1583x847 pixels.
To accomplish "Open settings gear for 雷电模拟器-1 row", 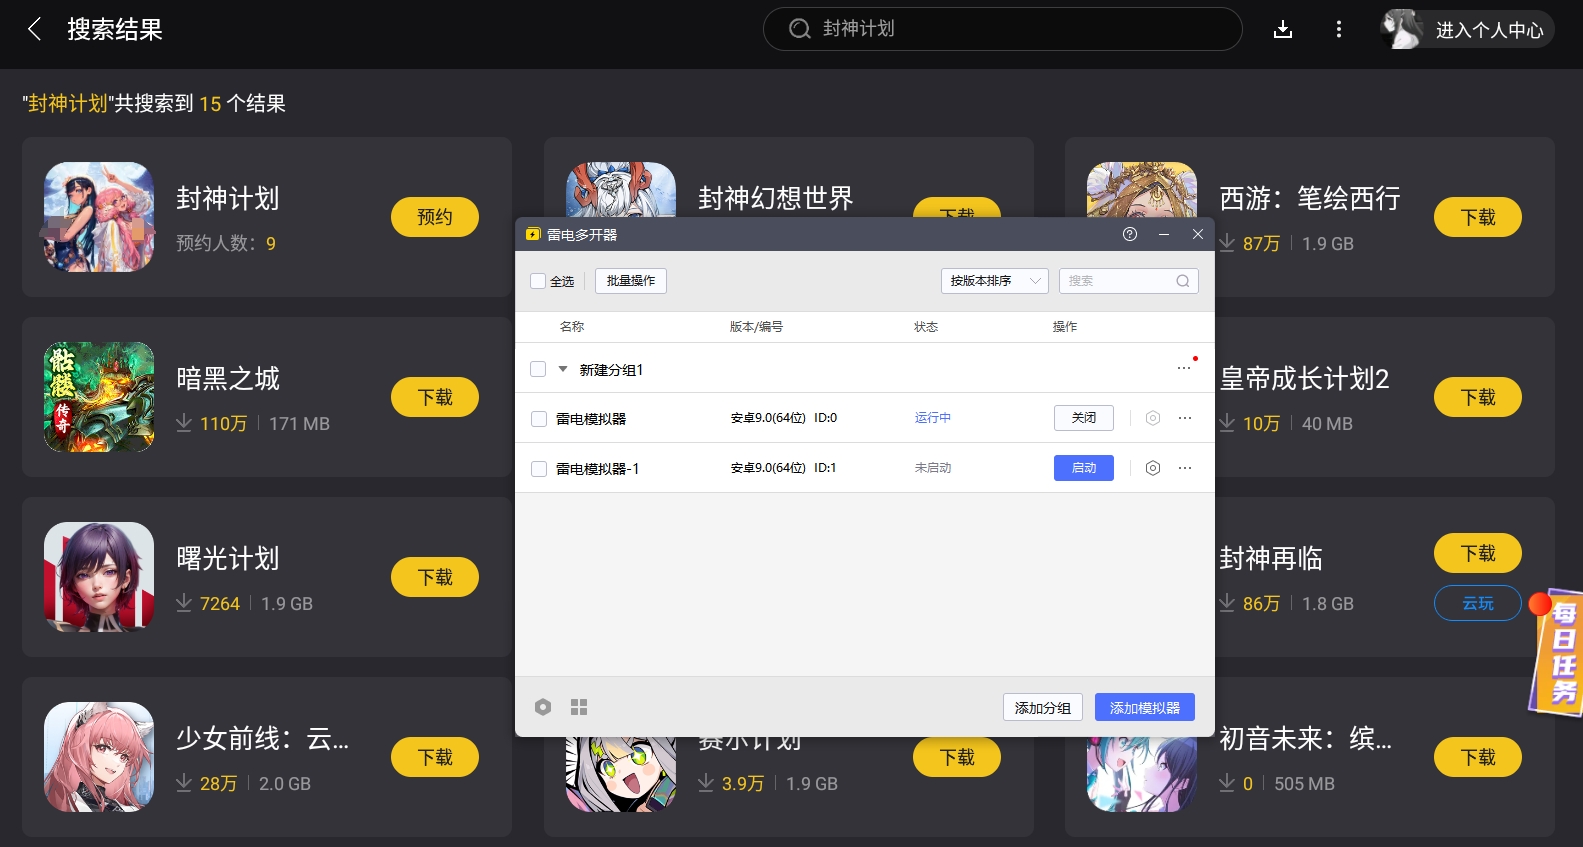I will (1153, 468).
